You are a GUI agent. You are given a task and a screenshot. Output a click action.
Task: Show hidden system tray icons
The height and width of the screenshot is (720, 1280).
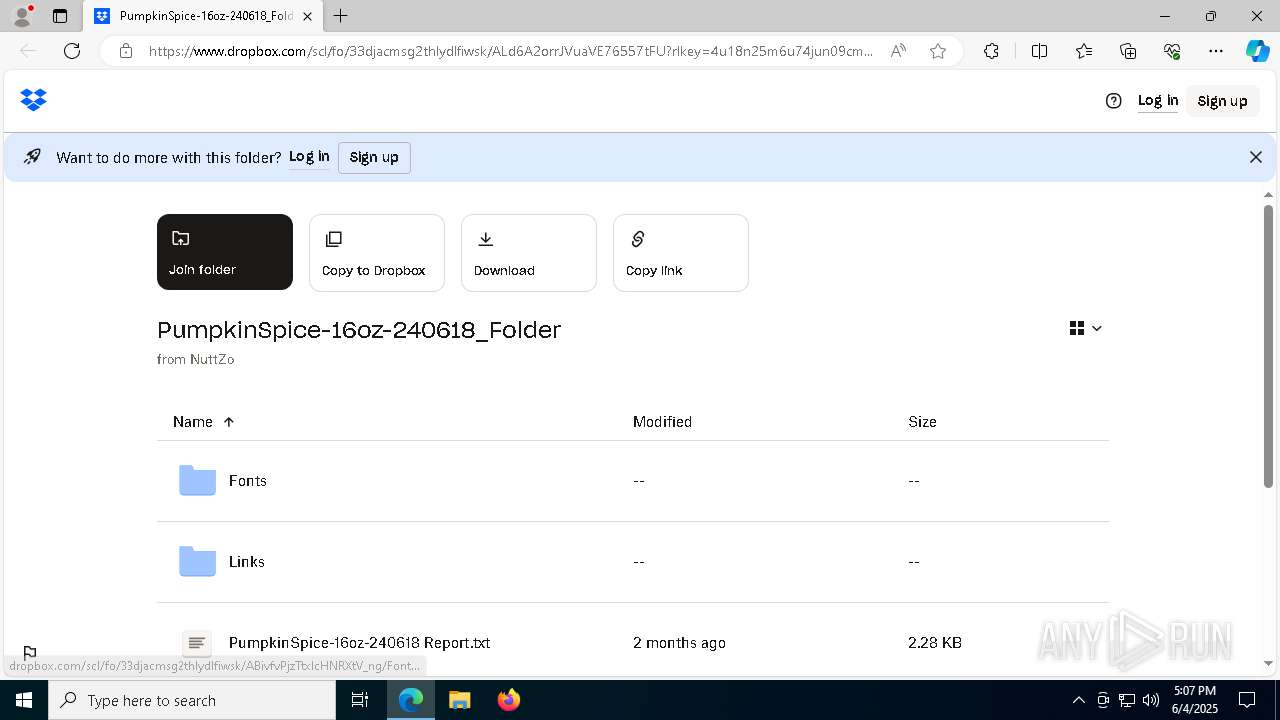[1078, 700]
